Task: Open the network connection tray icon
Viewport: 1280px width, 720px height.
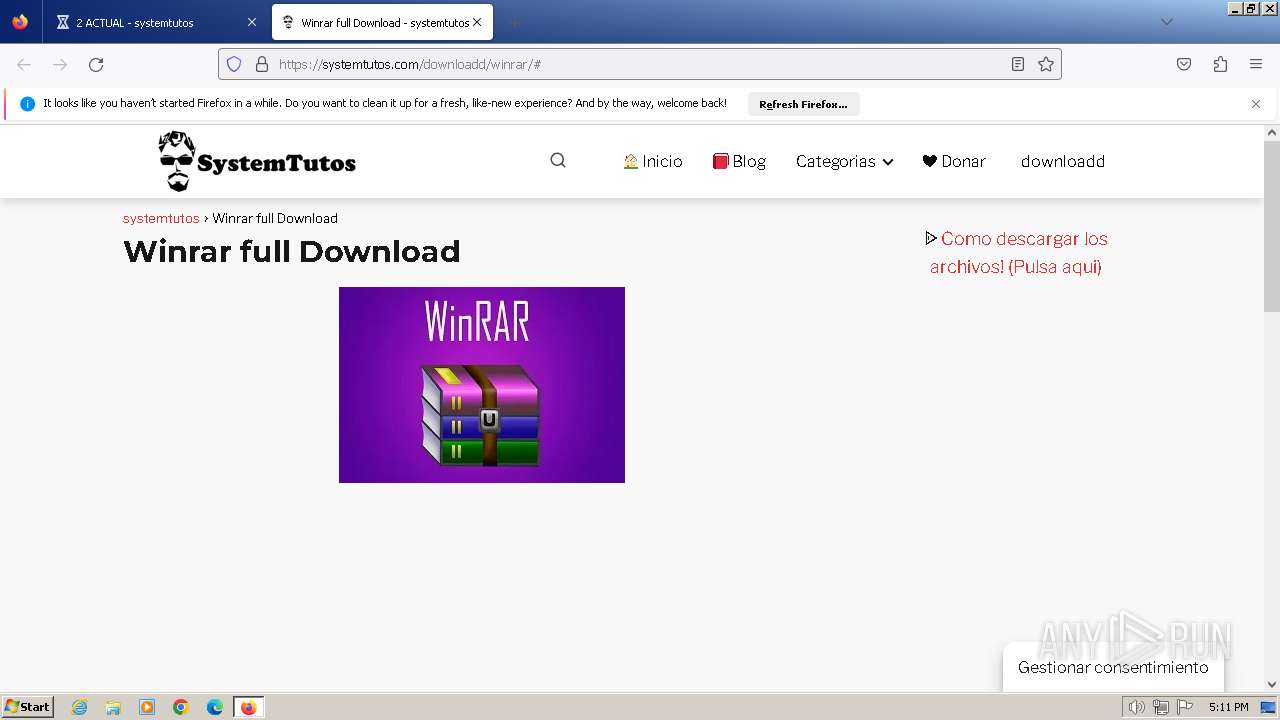Action: coord(1161,707)
